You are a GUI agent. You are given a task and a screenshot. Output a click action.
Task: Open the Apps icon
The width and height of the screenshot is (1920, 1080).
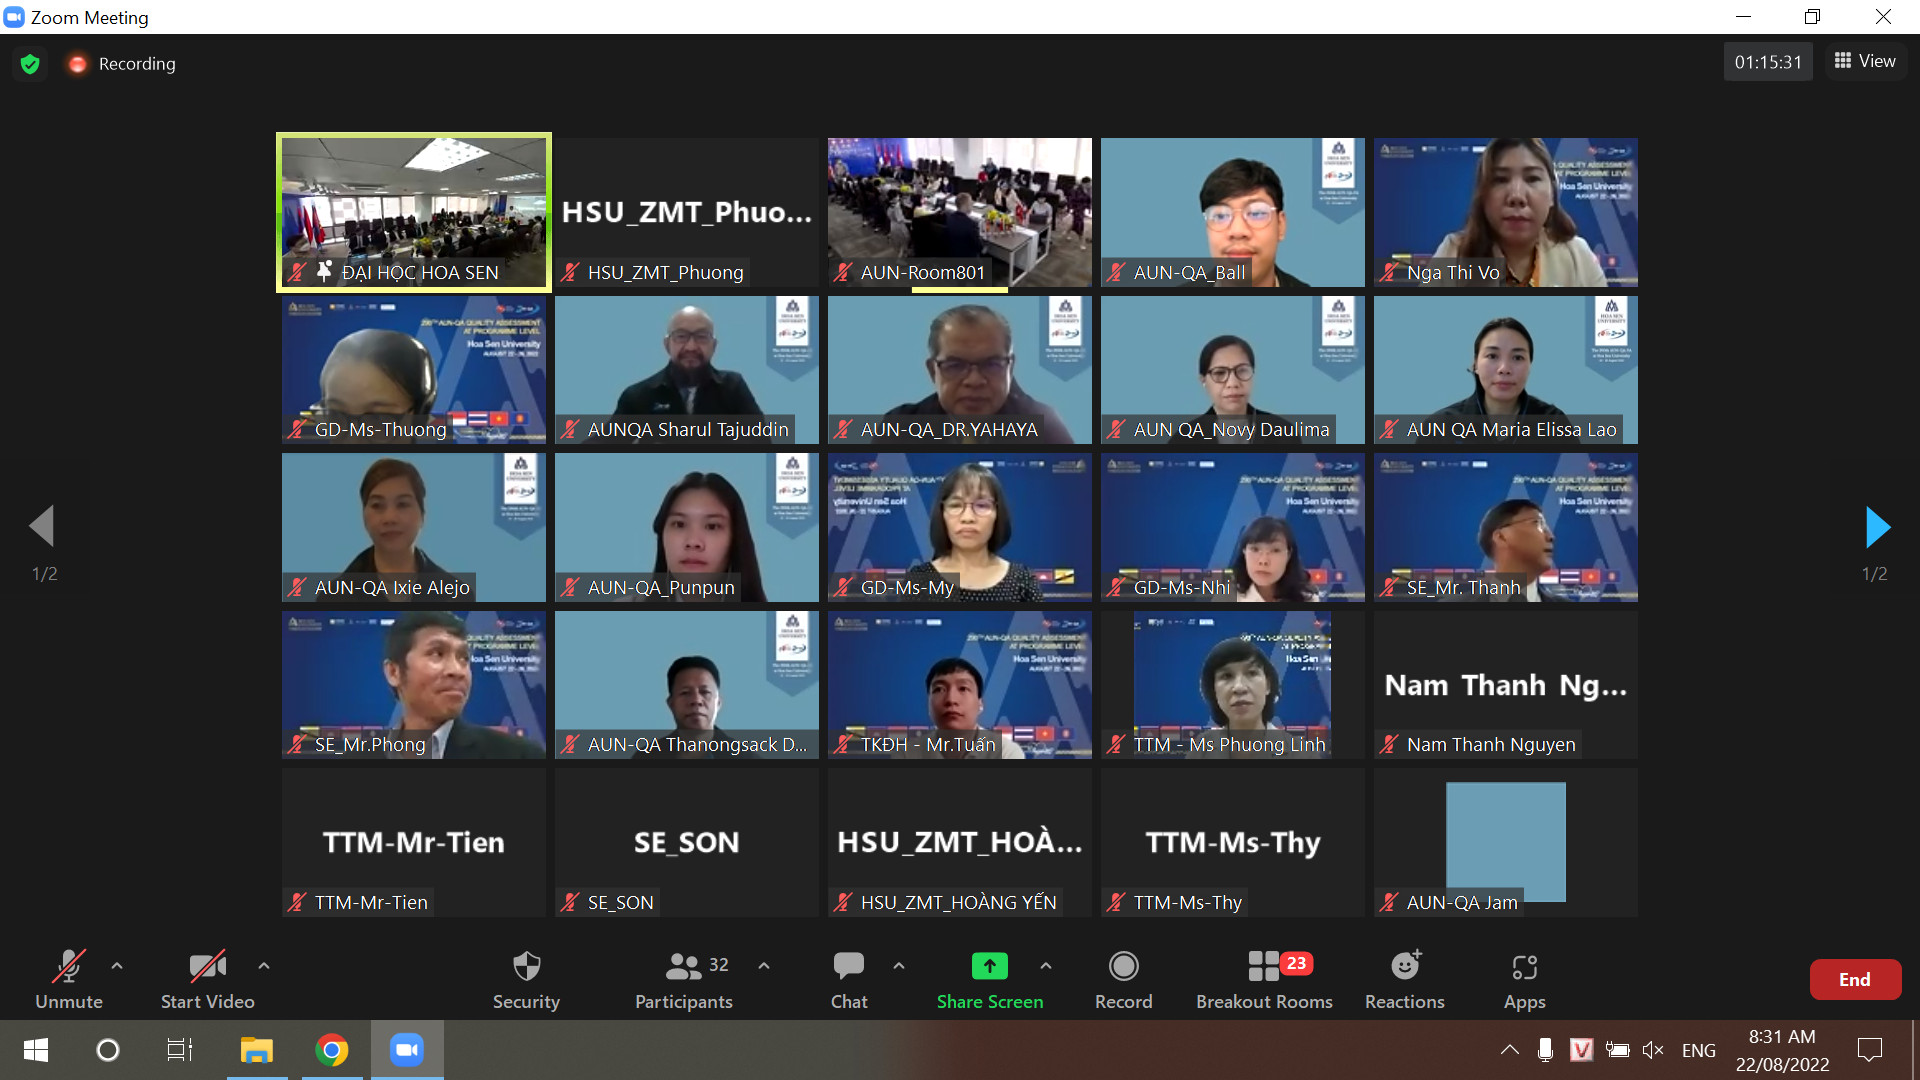[x=1524, y=966]
